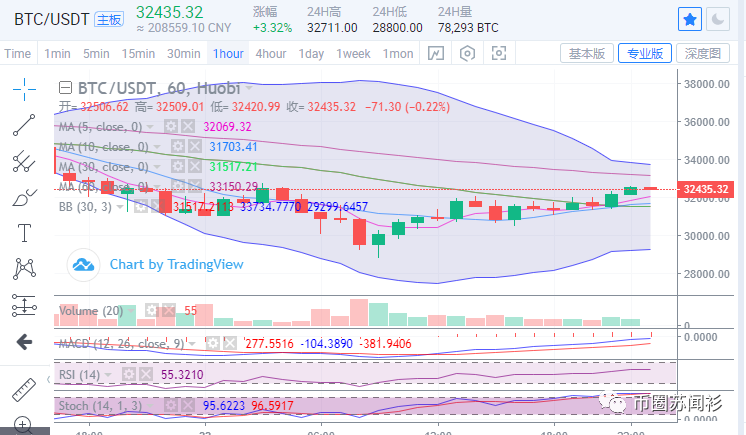
Task: Toggle night mode with the moon button
Action: [719, 18]
